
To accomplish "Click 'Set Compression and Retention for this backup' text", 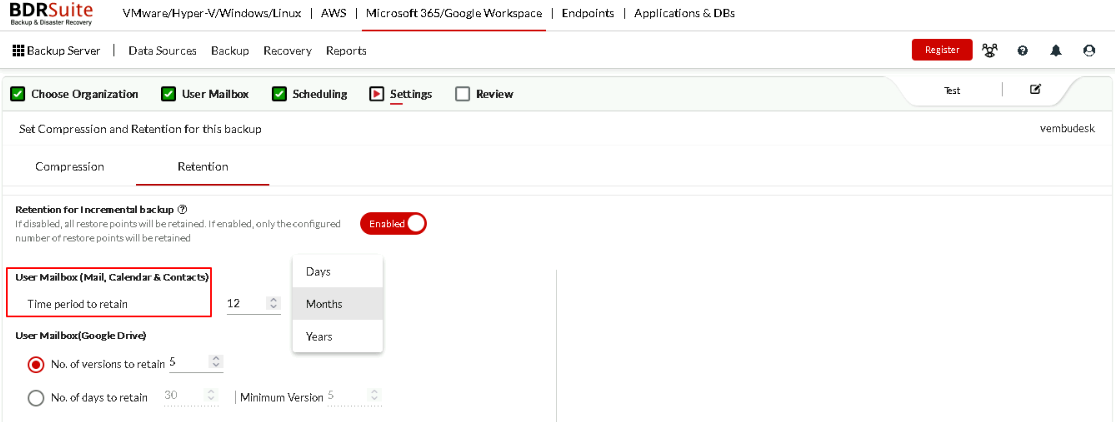I will tap(140, 129).
